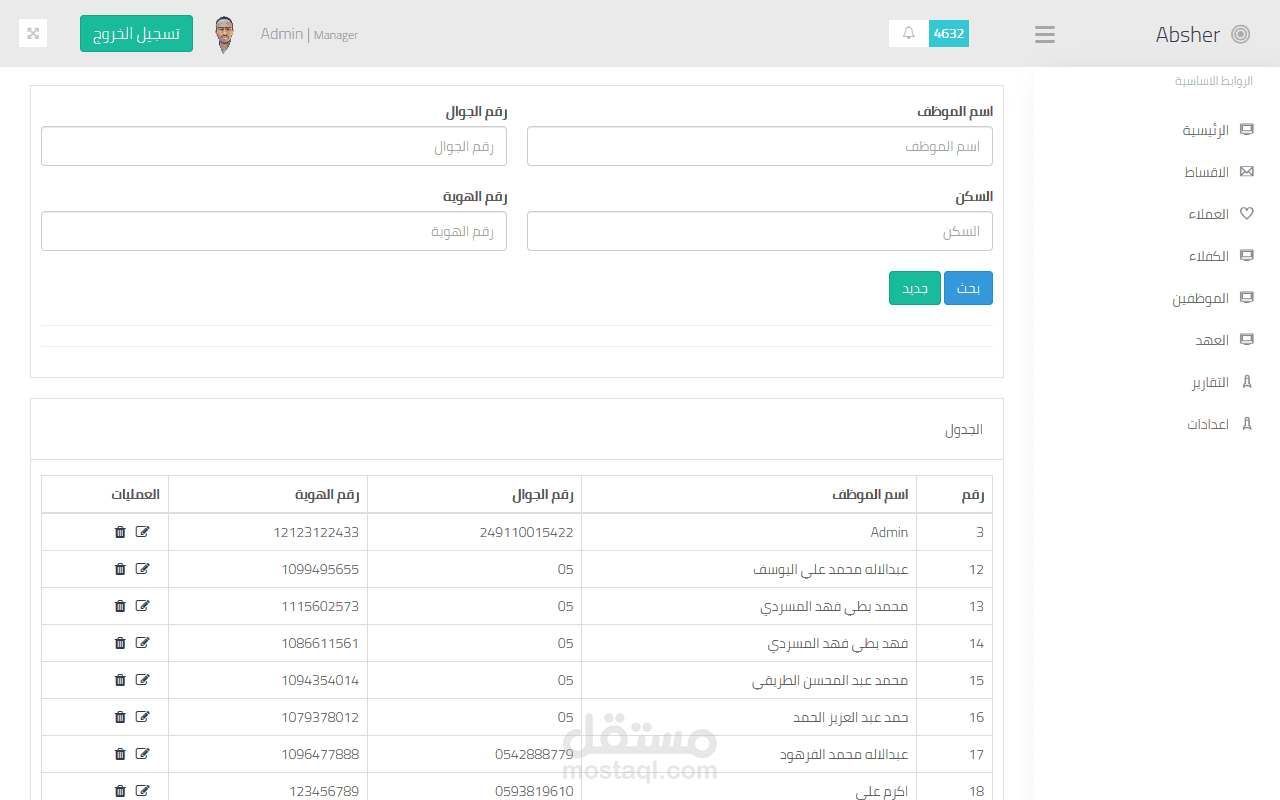
Task: Click the Absher brand title
Action: [1188, 34]
